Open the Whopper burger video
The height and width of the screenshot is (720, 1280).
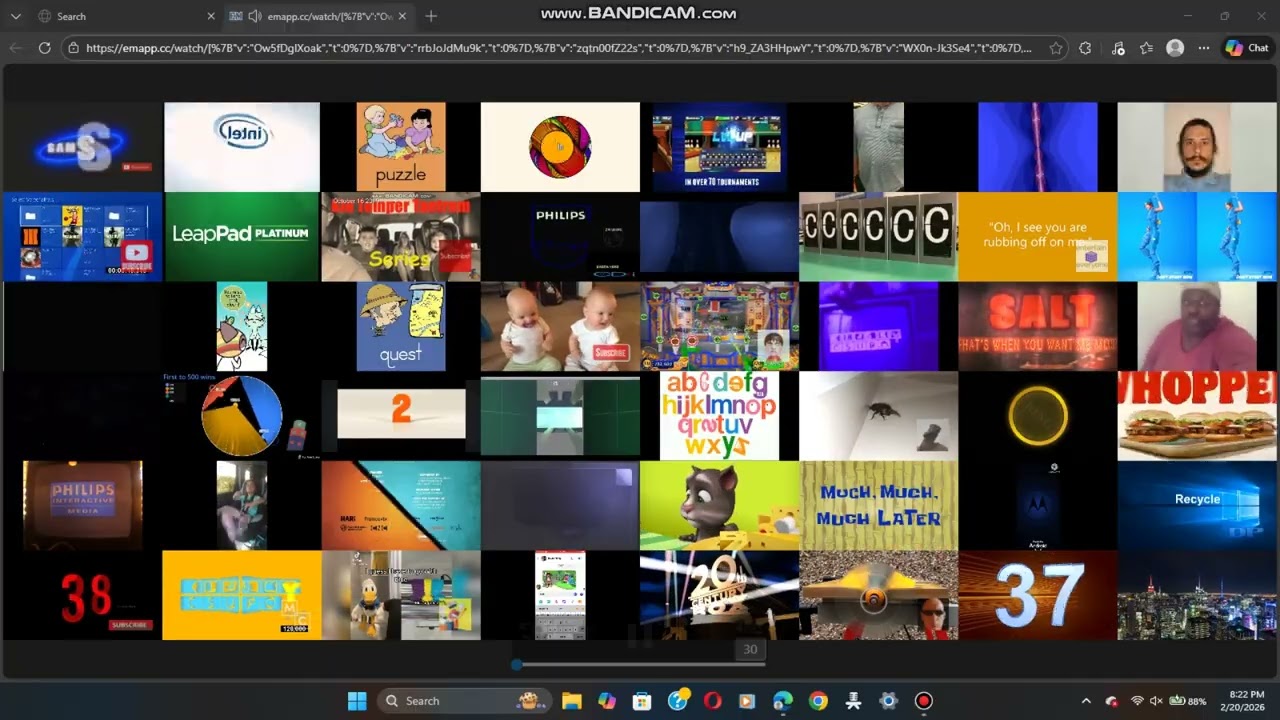click(1197, 415)
